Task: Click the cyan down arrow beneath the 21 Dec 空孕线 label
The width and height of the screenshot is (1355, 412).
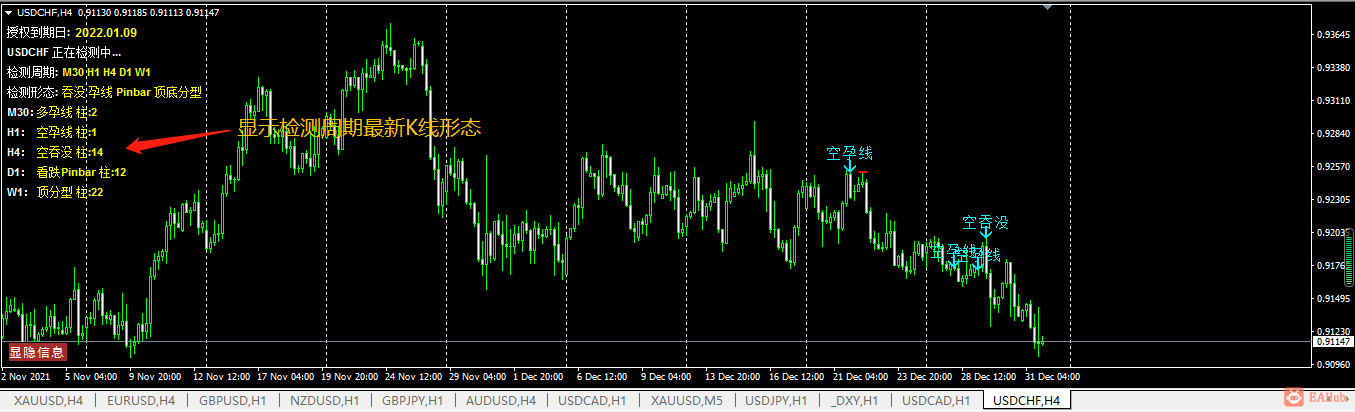Action: point(850,168)
